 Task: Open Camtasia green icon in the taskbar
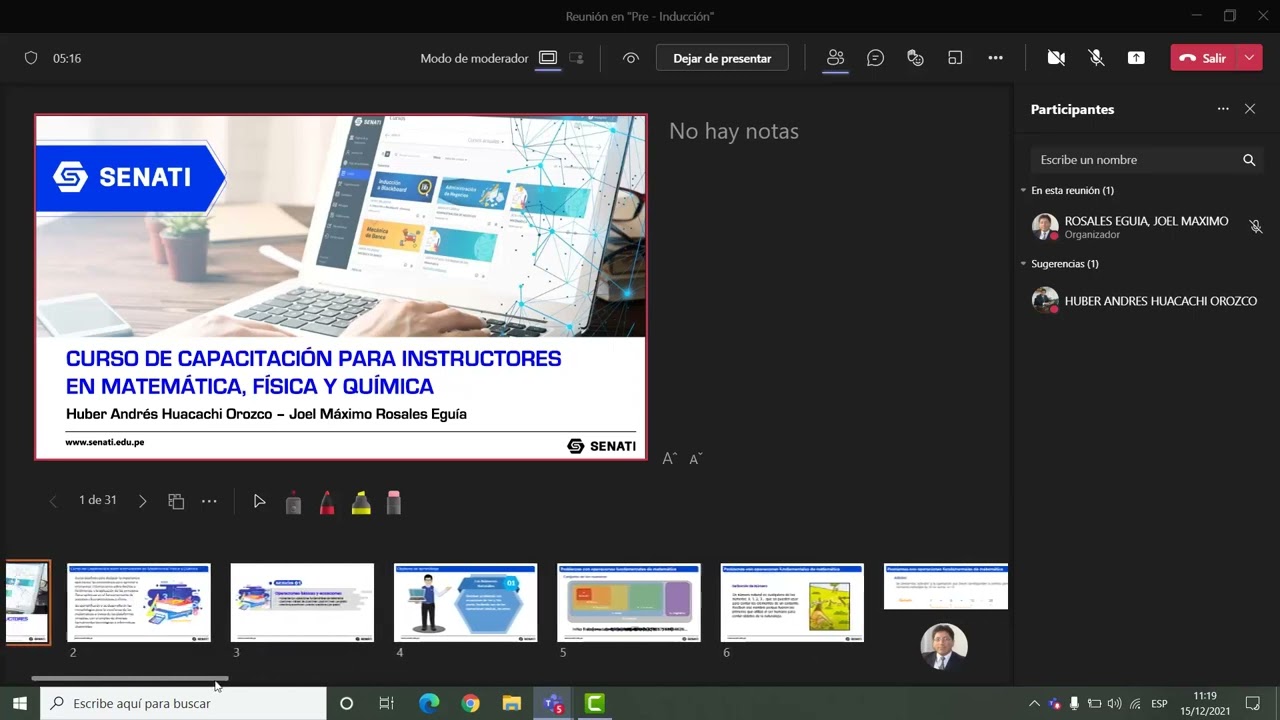[x=594, y=703]
